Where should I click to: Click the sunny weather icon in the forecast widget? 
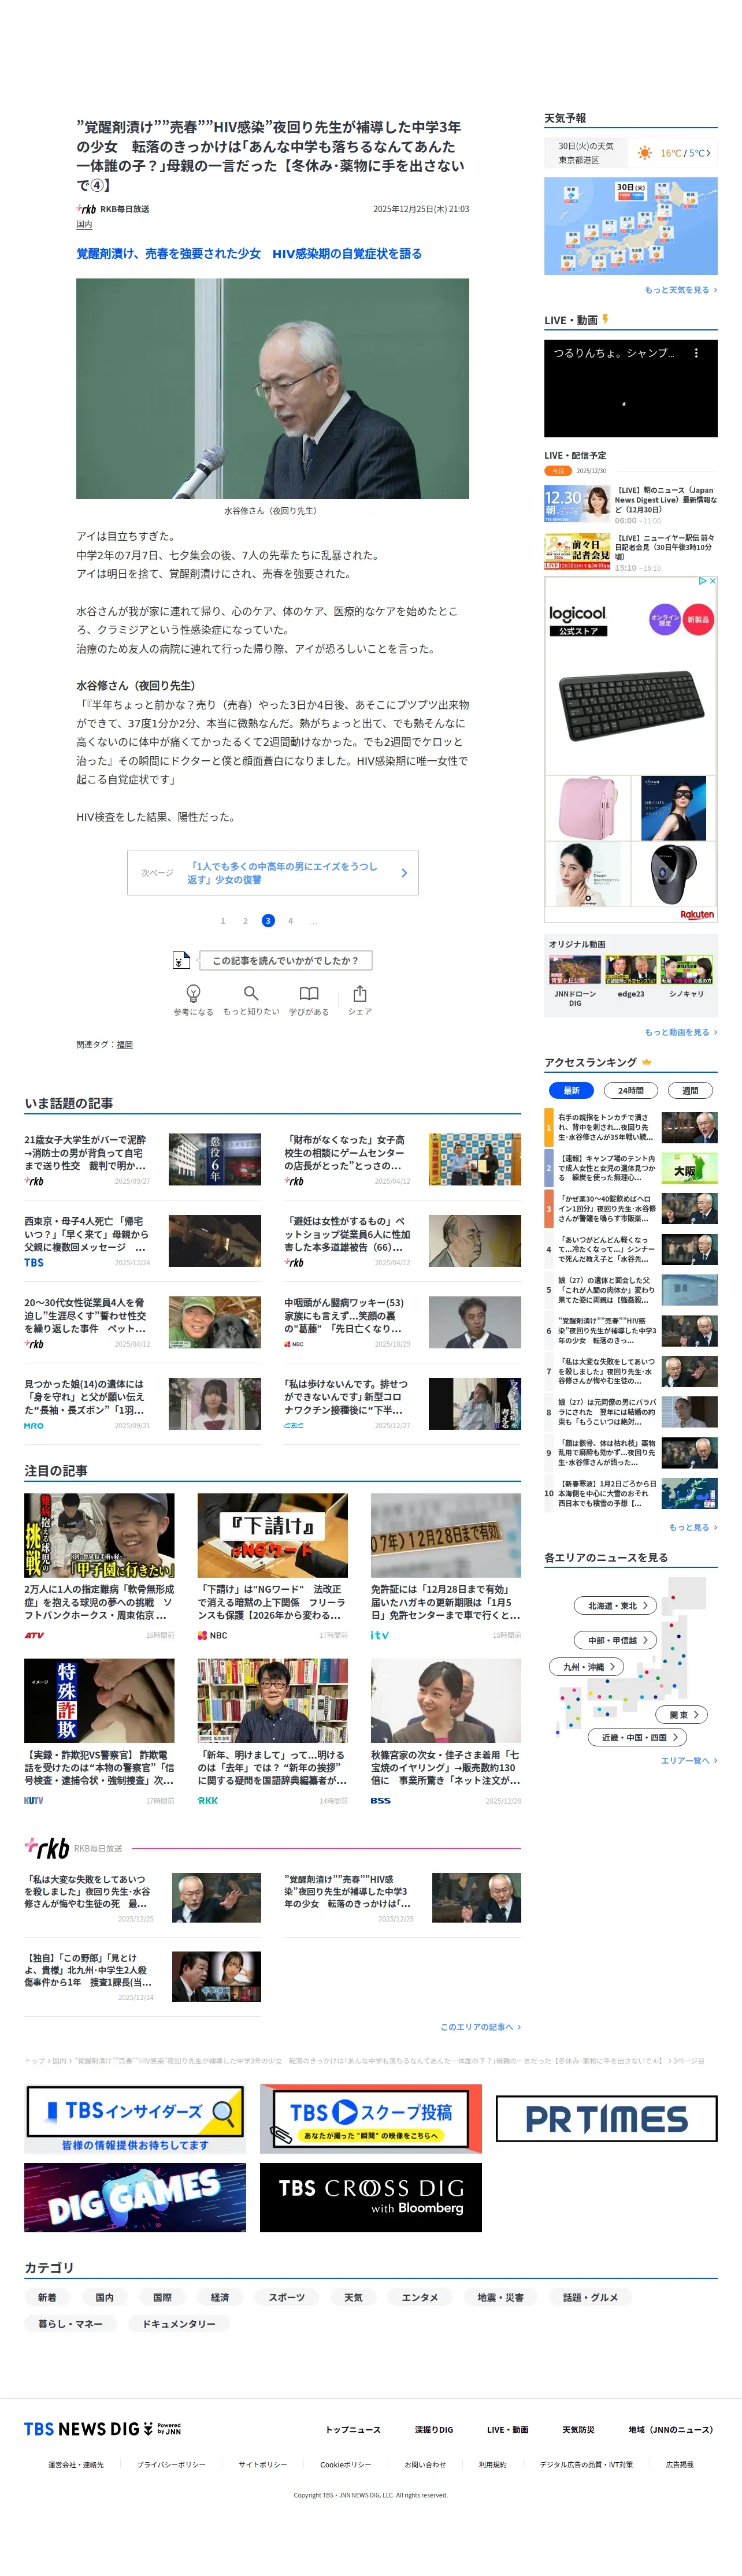645,153
